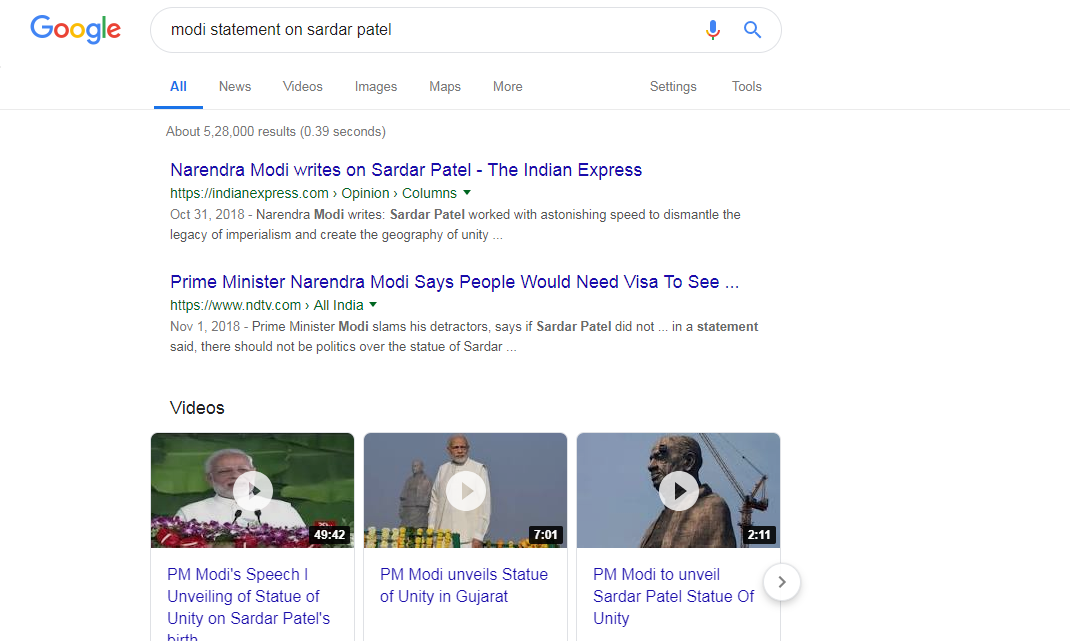The height and width of the screenshot is (641, 1070).
Task: Expand dropdown arrow next to ndtv.com All India
Action: pyautogui.click(x=373, y=304)
